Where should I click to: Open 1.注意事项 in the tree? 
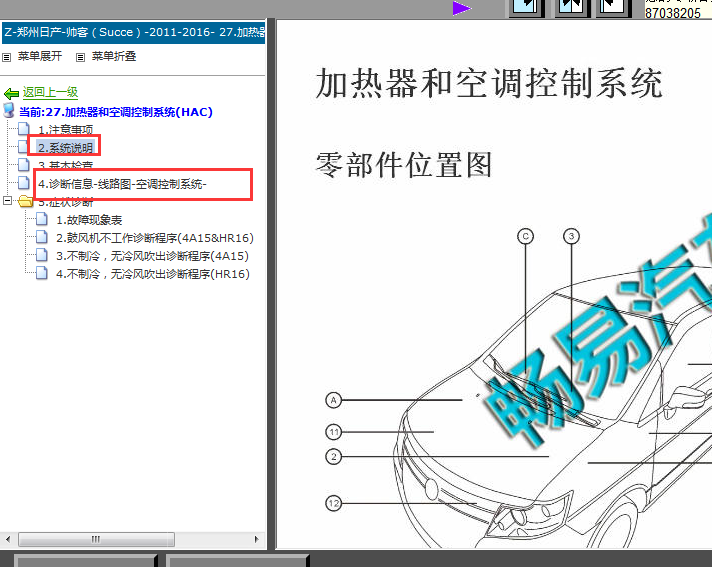(x=65, y=130)
